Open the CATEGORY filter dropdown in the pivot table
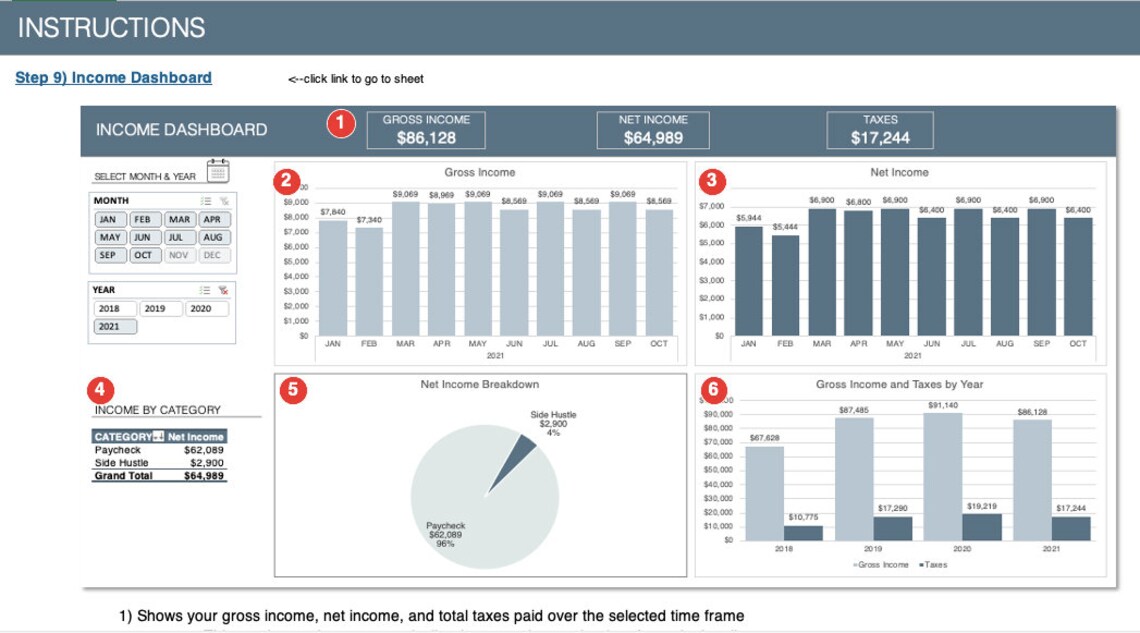Screen dimensions: 1140x633 click(158, 436)
